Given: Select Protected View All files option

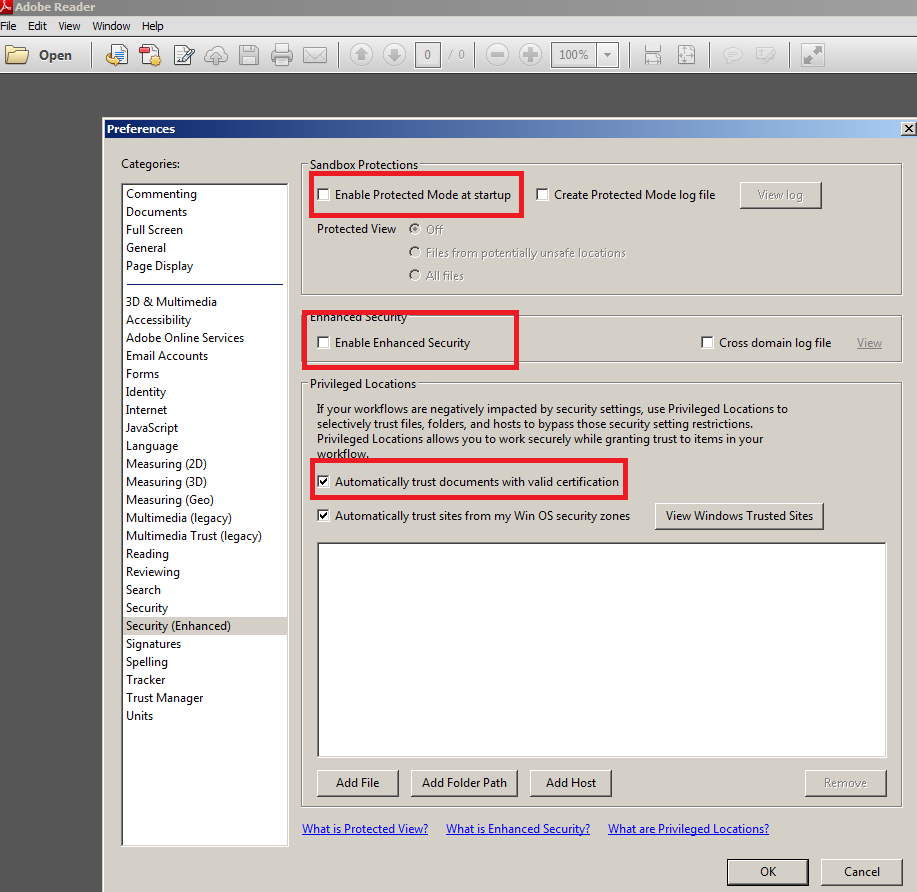Looking at the screenshot, I should pos(415,275).
